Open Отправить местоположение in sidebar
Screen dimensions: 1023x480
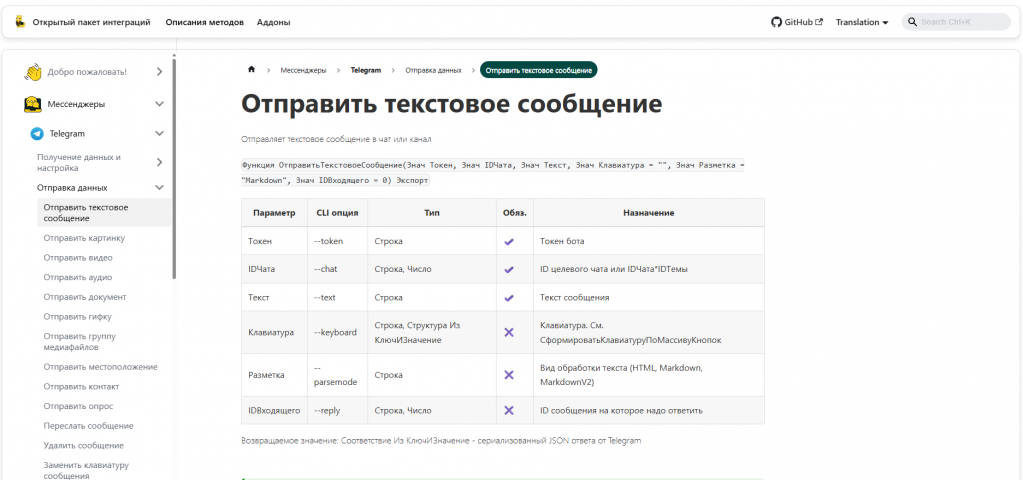click(100, 367)
